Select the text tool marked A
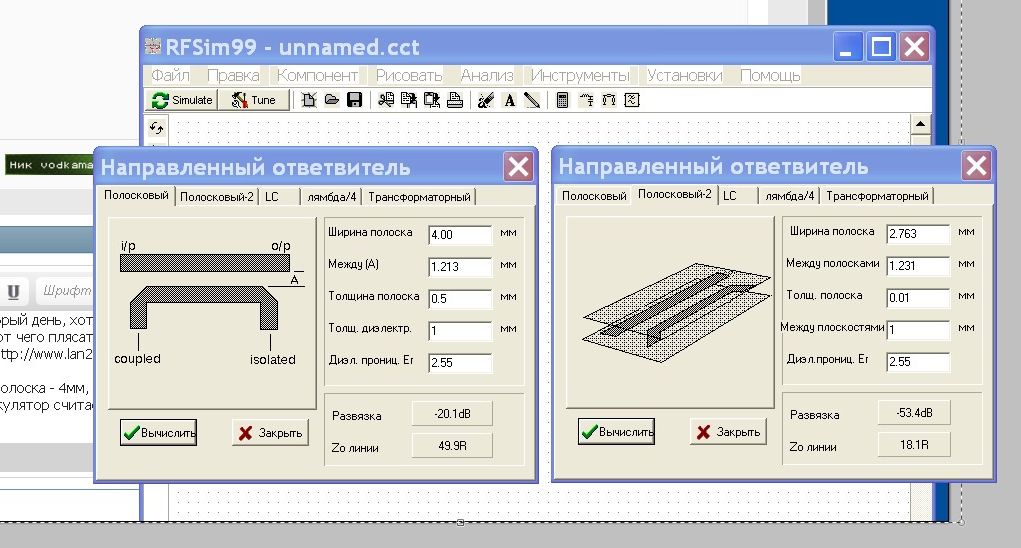 coord(509,100)
